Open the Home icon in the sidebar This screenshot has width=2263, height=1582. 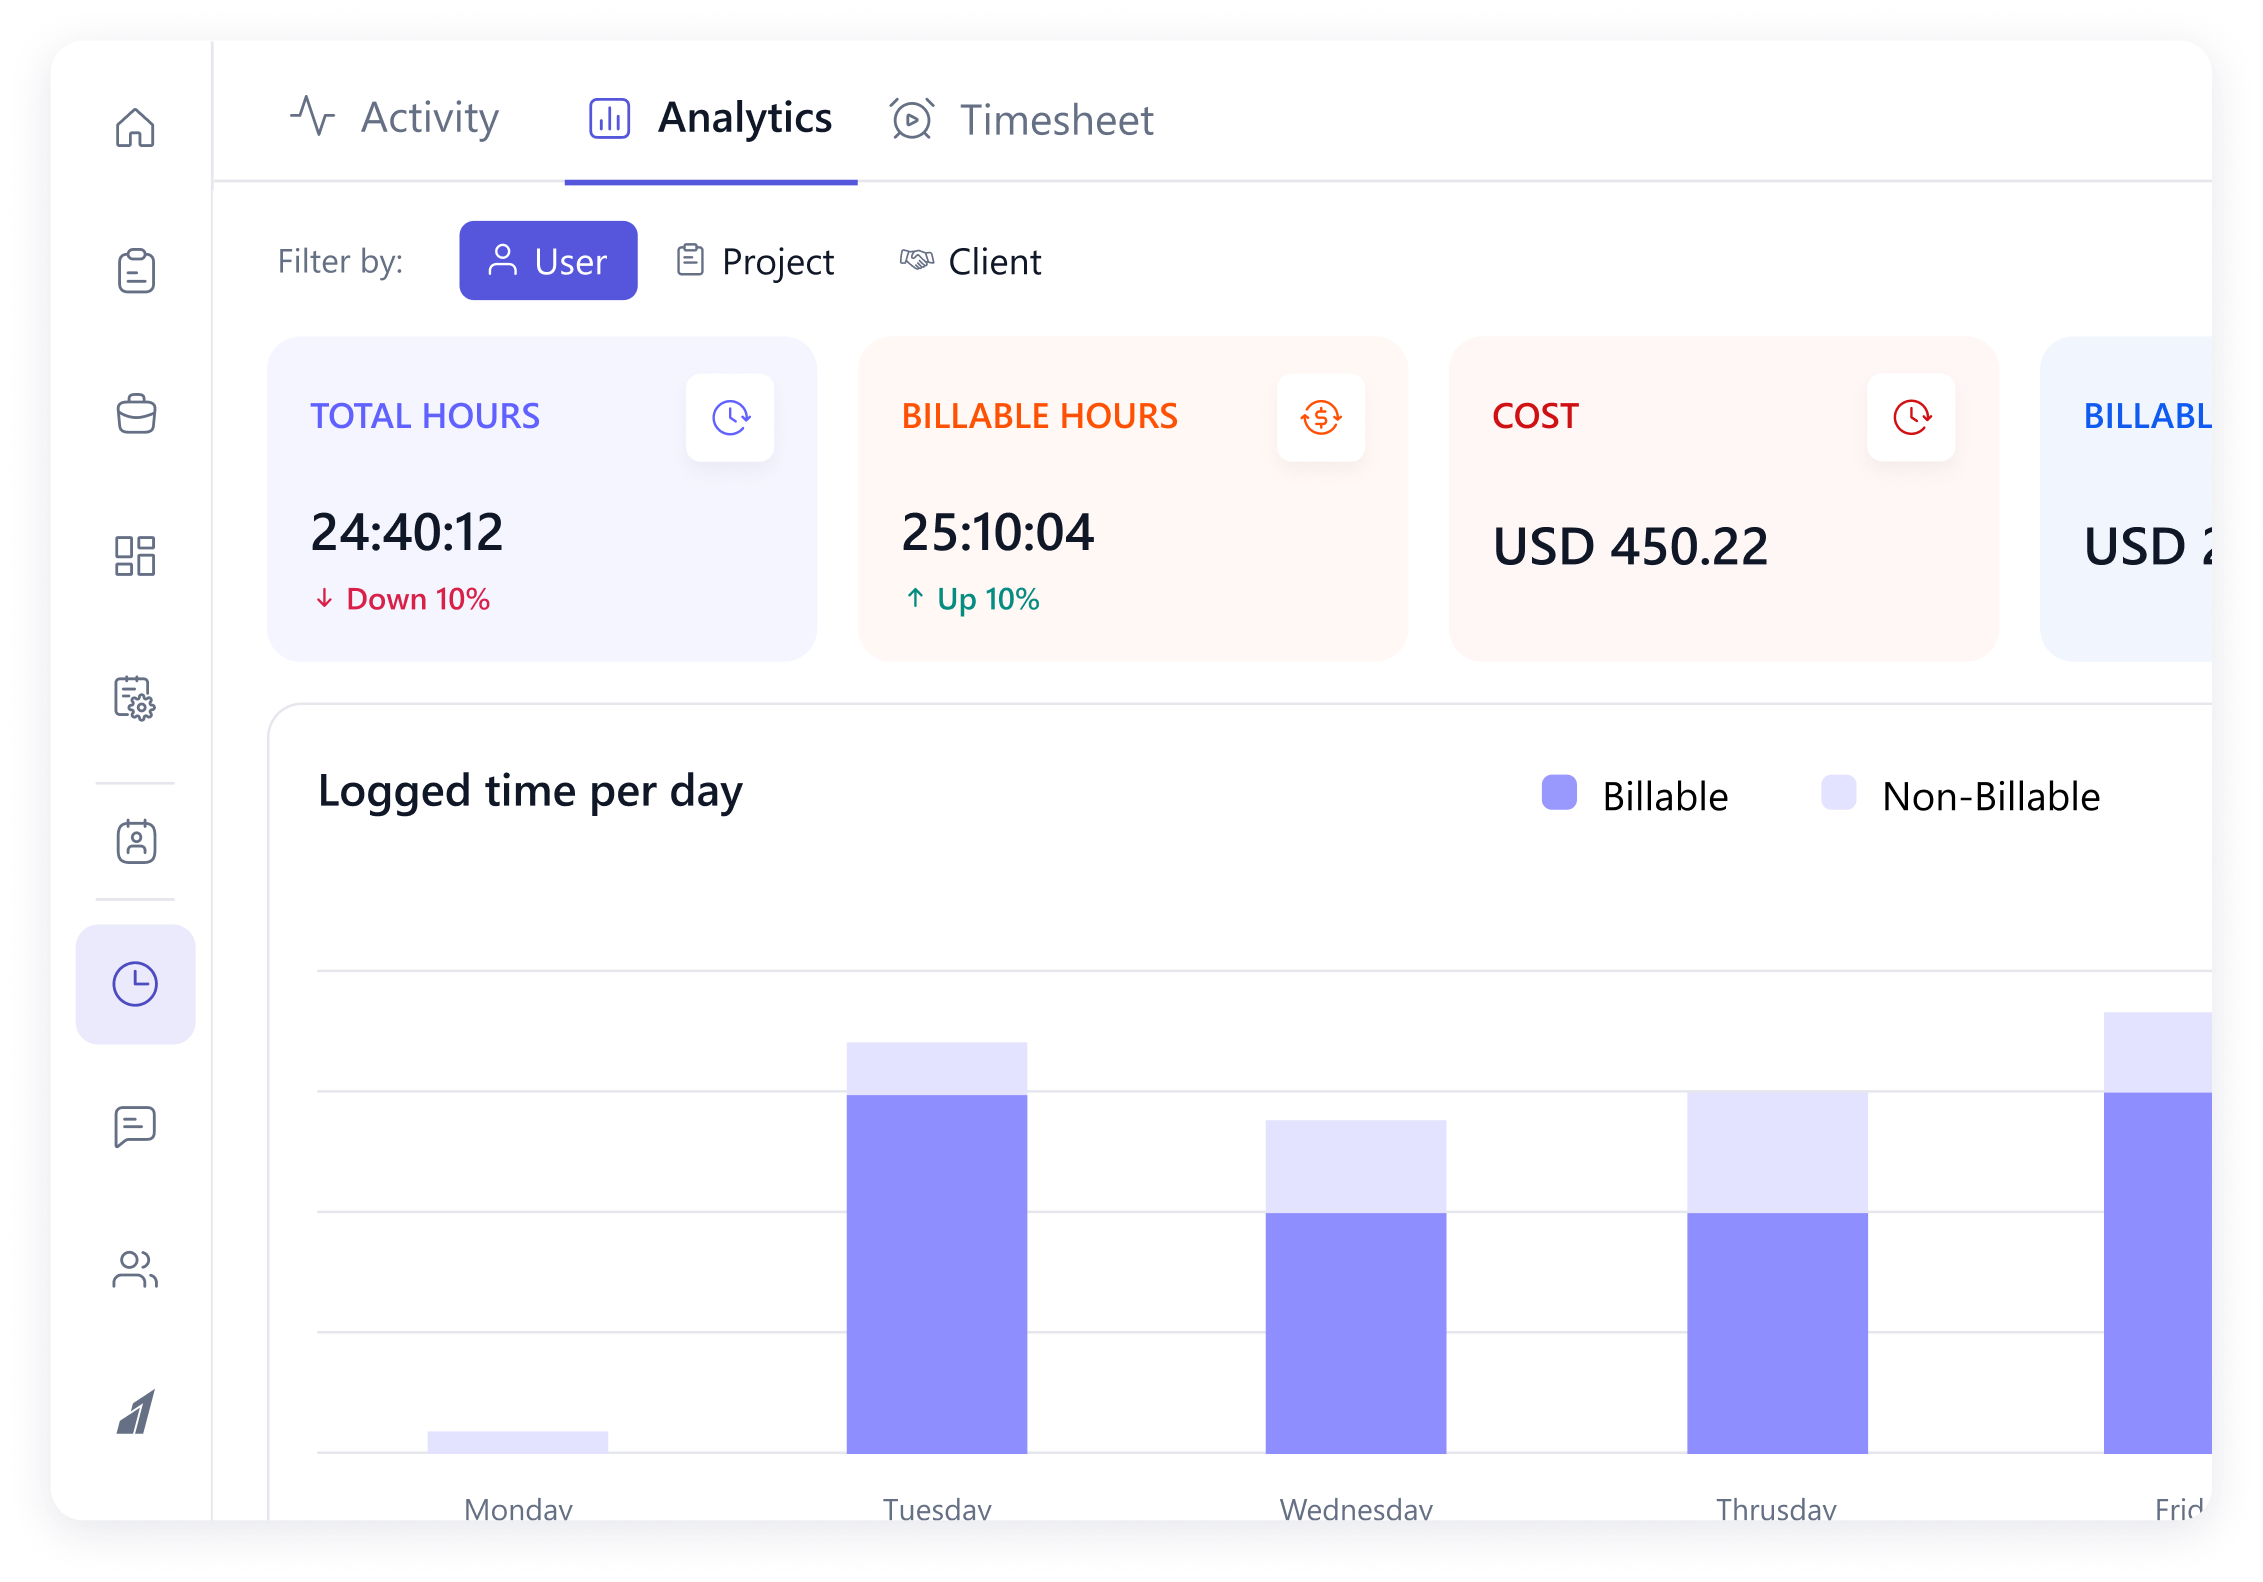click(136, 128)
